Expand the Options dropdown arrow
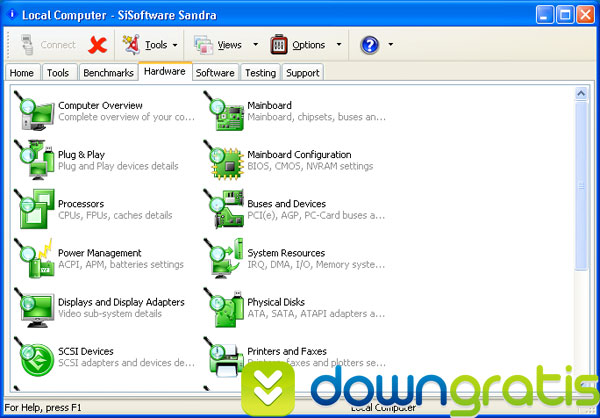Screen dimensions: 600x418 pyautogui.click(x=338, y=45)
